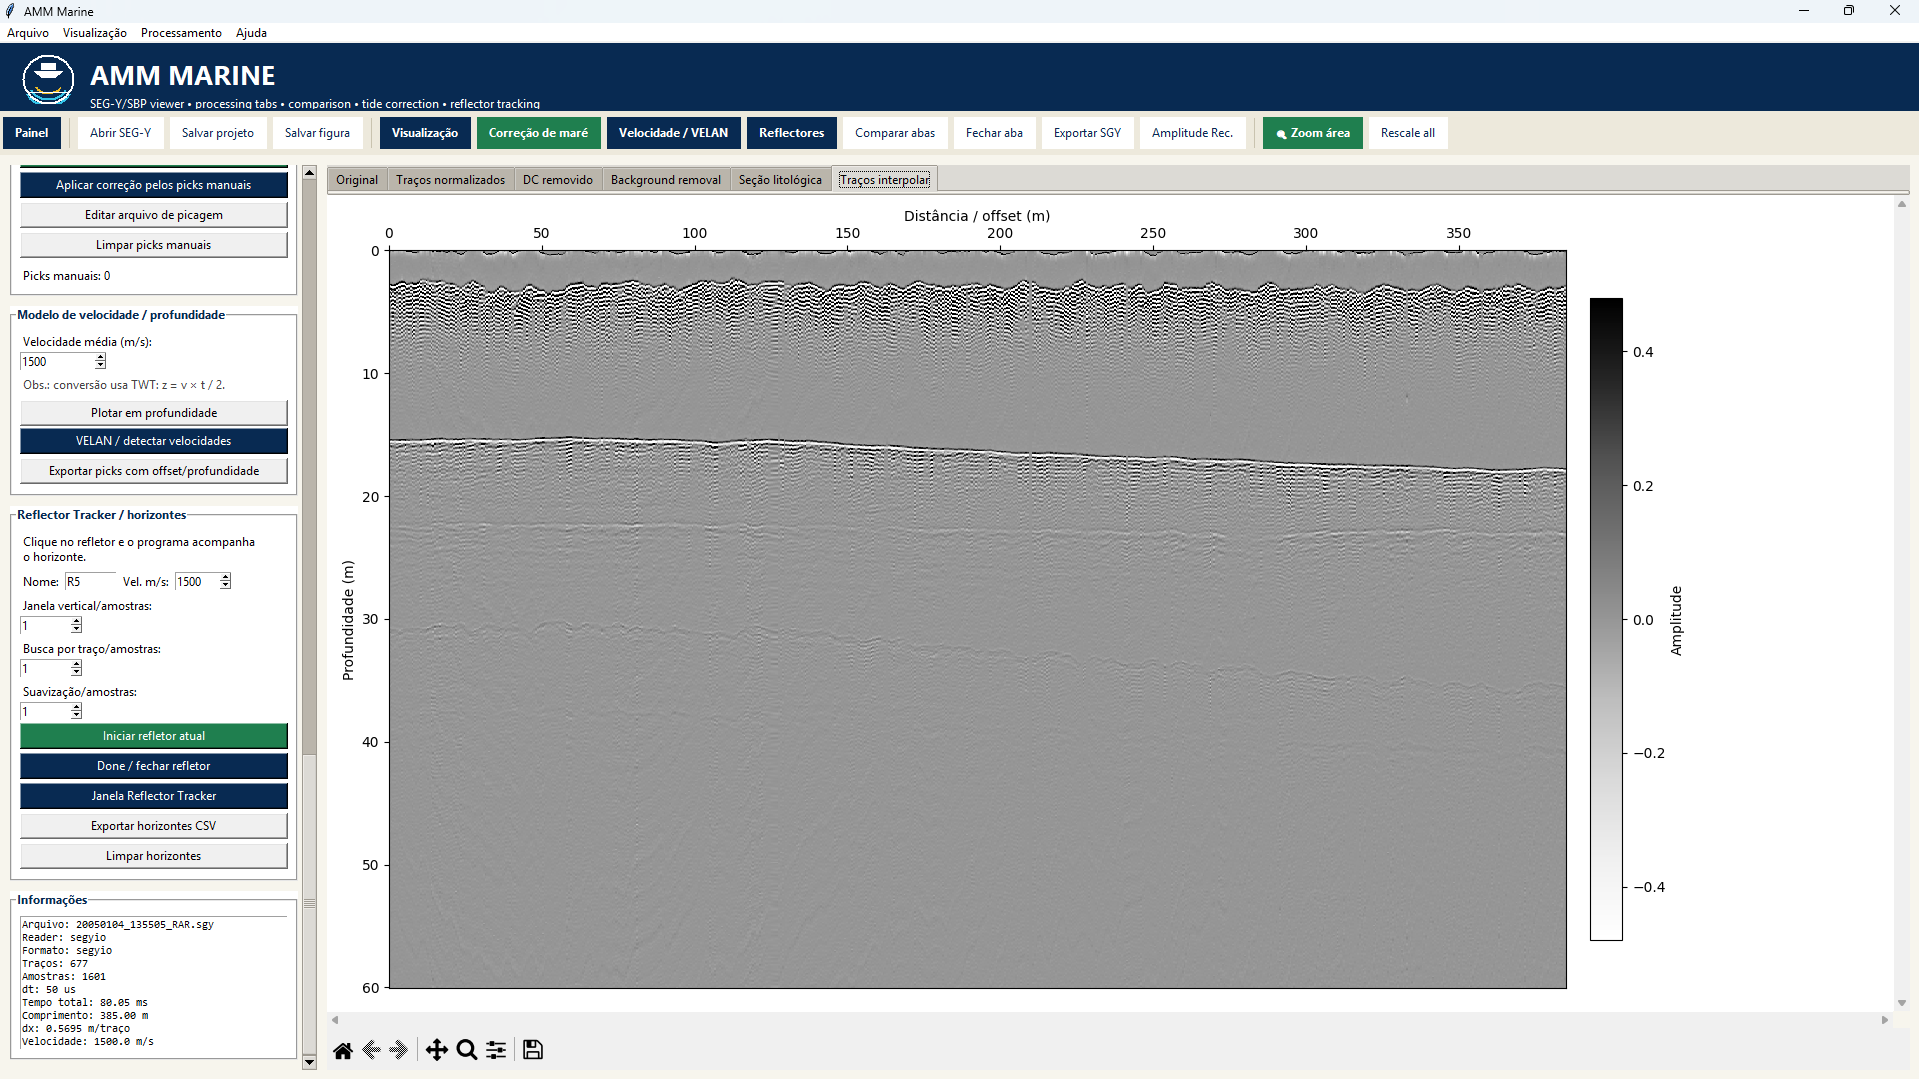Adjust Janela vertical/amostras spinner
Image resolution: width=1919 pixels, height=1079 pixels.
pos(76,625)
